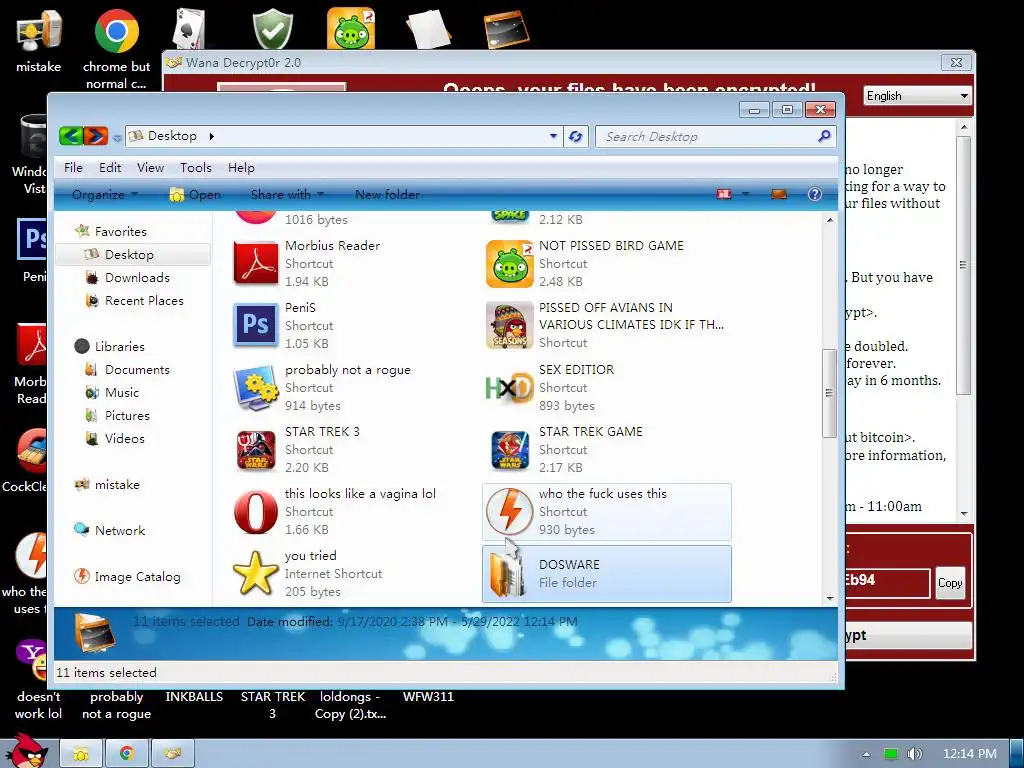Select the NOT PISSED BIRD GAME shortcut
The height and width of the screenshot is (768, 1024).
click(509, 263)
